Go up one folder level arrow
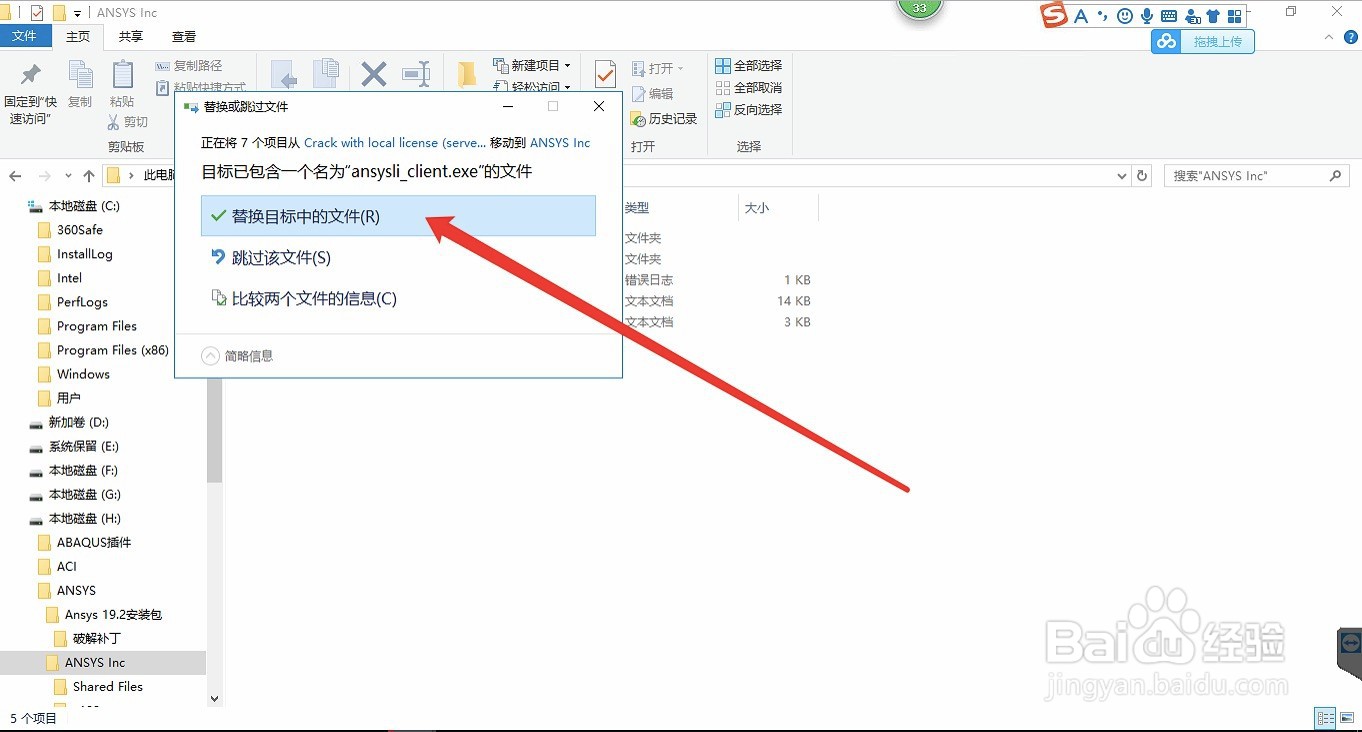The width and height of the screenshot is (1362, 732). [89, 176]
